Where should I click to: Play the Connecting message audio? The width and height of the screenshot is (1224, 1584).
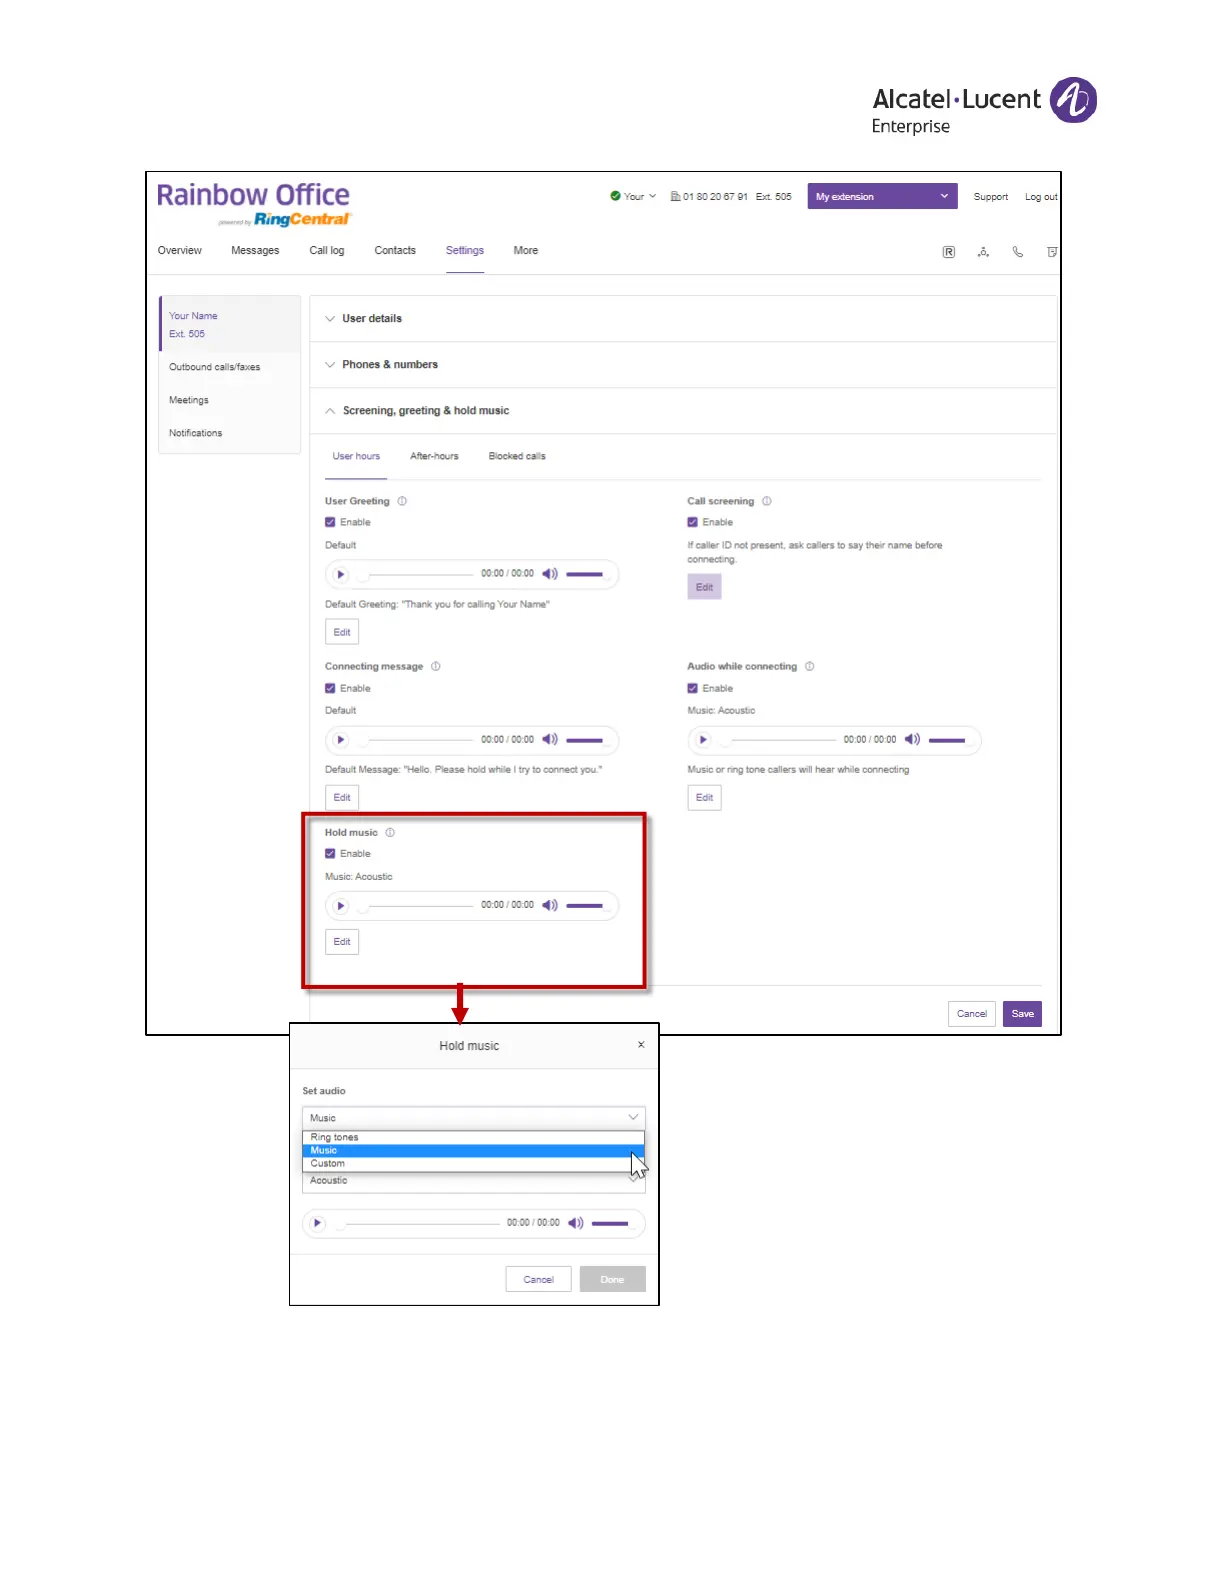pos(340,740)
